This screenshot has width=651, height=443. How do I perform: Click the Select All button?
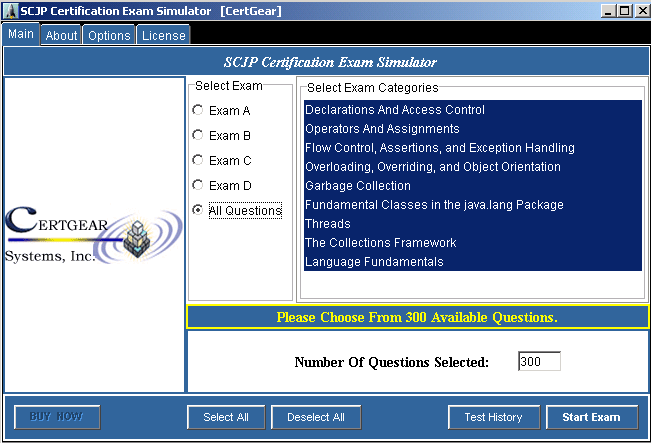click(226, 417)
